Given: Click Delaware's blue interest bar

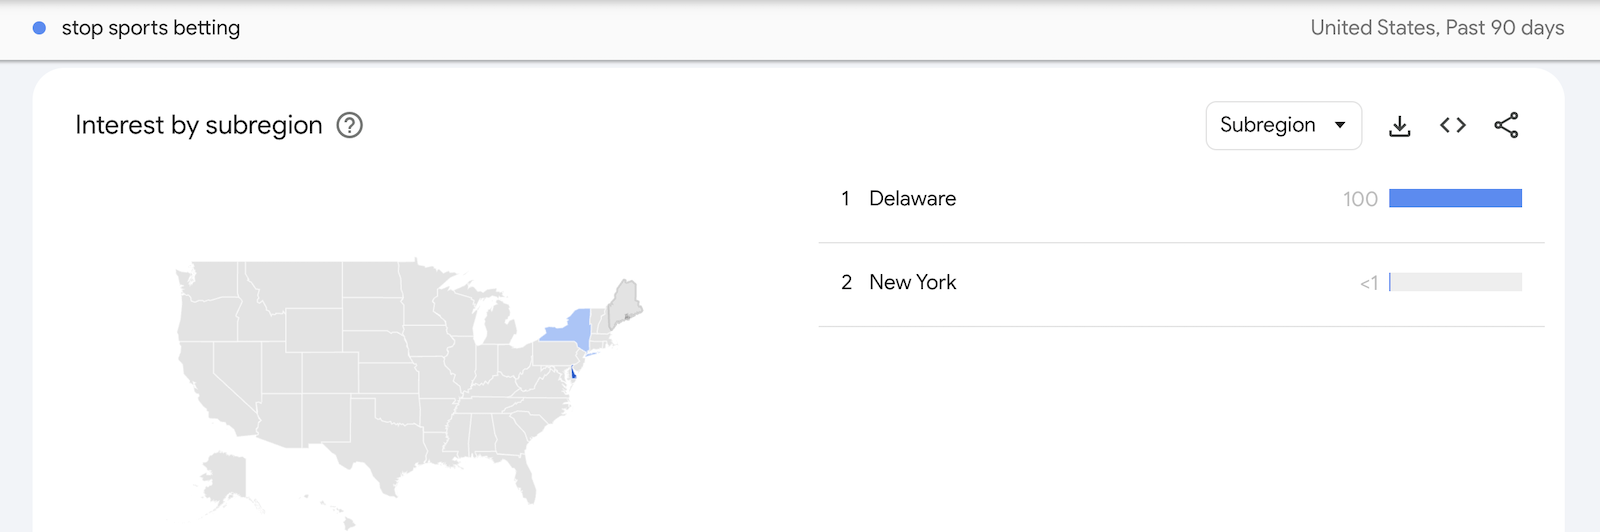Looking at the screenshot, I should (x=1455, y=199).
